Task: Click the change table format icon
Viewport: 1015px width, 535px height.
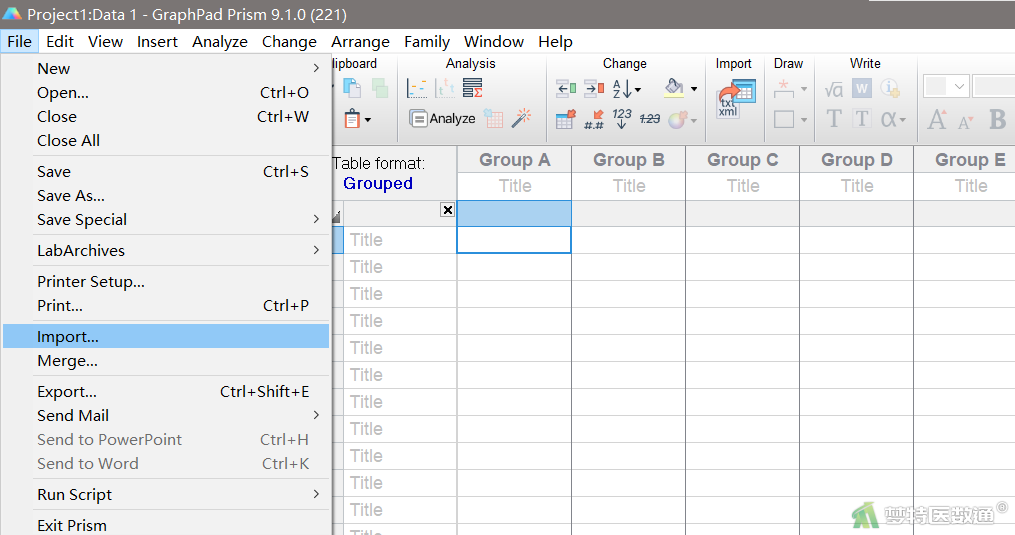Action: tap(565, 119)
